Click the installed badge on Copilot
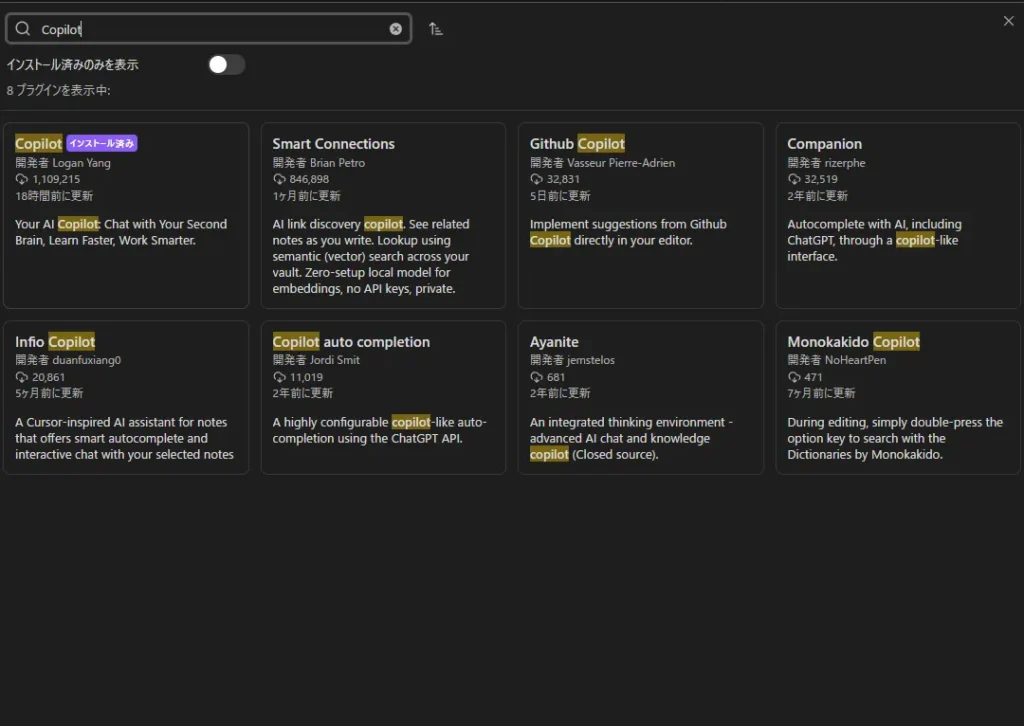Viewport: 1024px width, 726px height. [x=102, y=144]
